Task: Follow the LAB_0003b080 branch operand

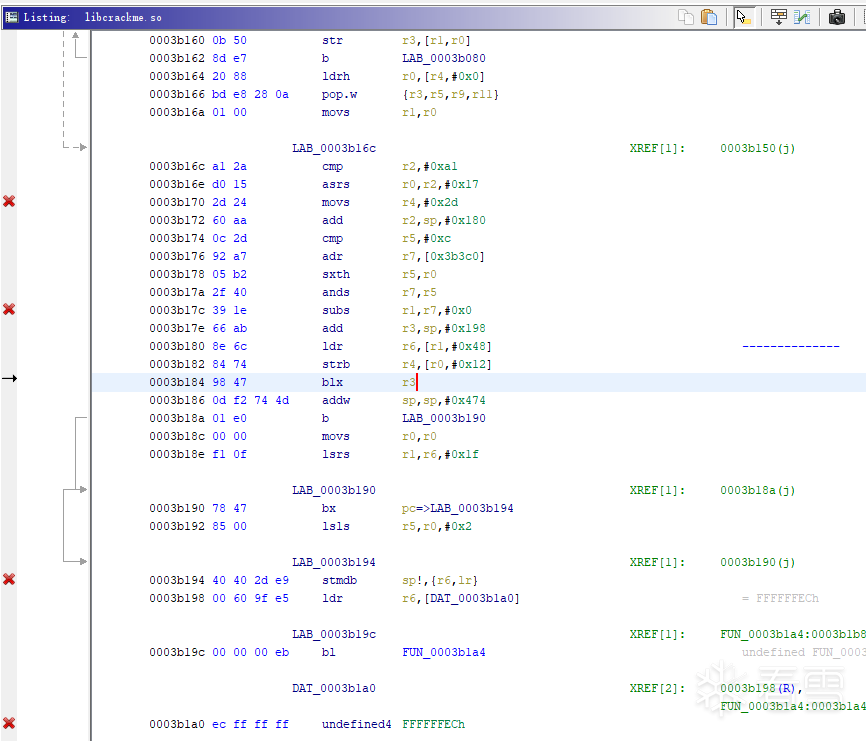Action: (x=443, y=59)
